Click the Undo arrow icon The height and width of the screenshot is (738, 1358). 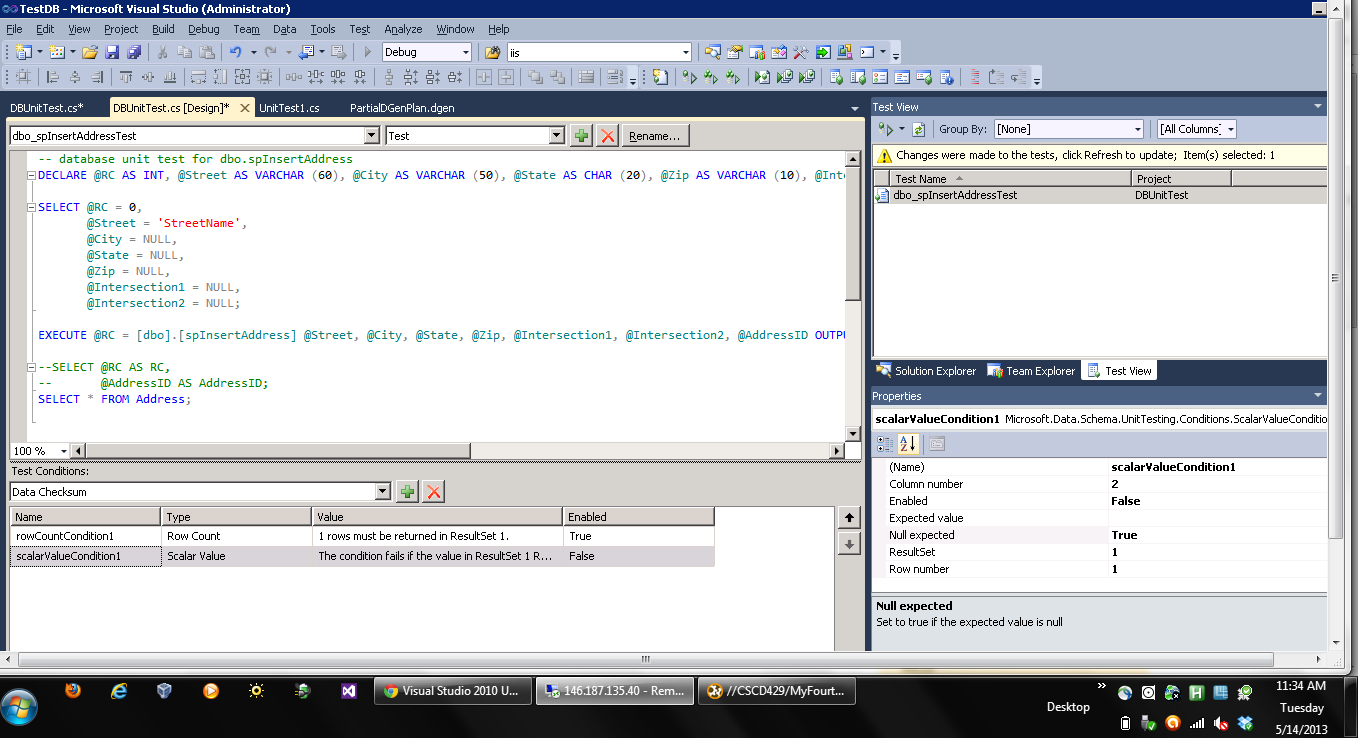(235, 52)
